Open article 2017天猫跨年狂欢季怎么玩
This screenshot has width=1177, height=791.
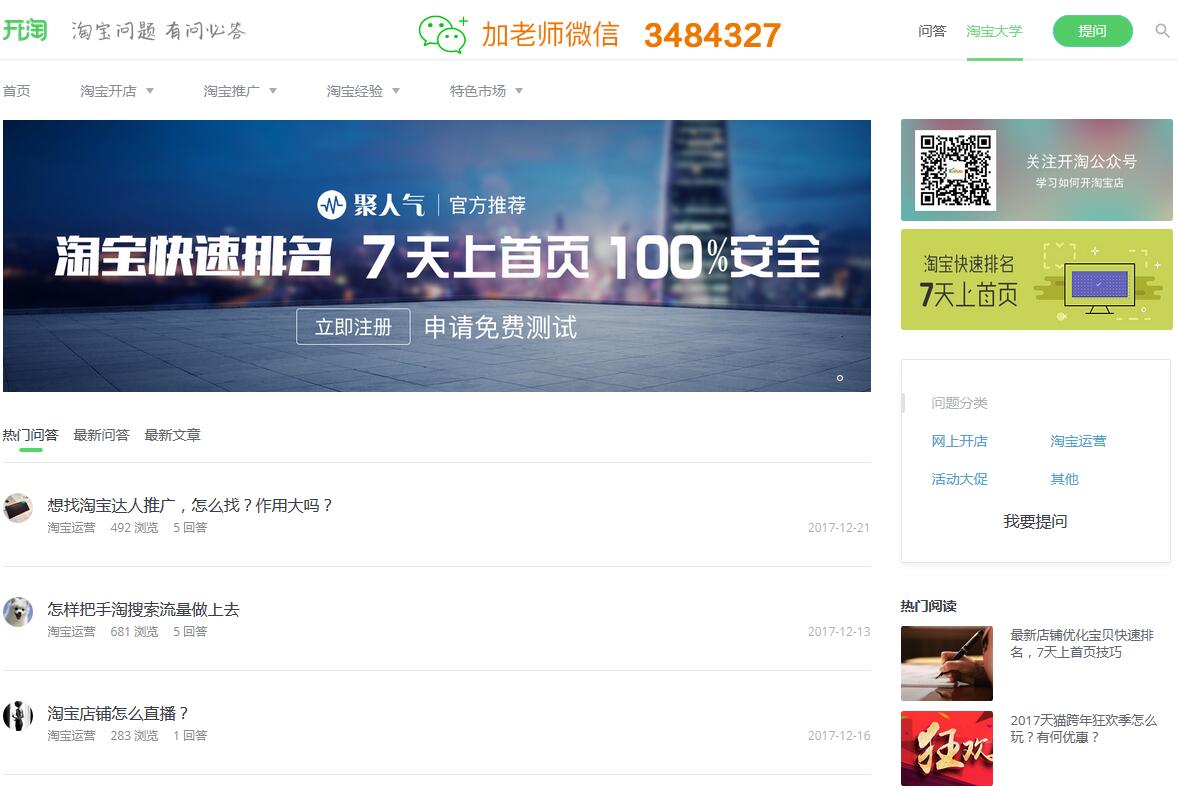pyautogui.click(x=1083, y=729)
